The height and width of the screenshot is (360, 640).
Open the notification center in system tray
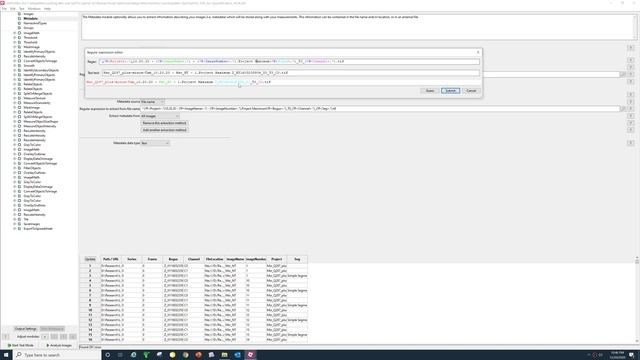[632, 355]
